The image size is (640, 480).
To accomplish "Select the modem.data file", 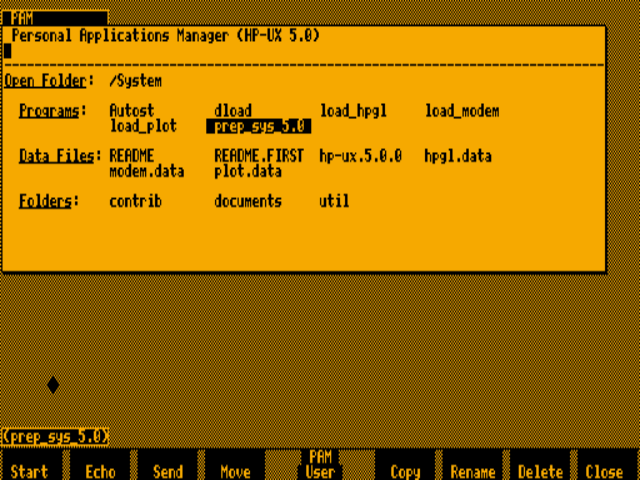I will pos(147,171).
